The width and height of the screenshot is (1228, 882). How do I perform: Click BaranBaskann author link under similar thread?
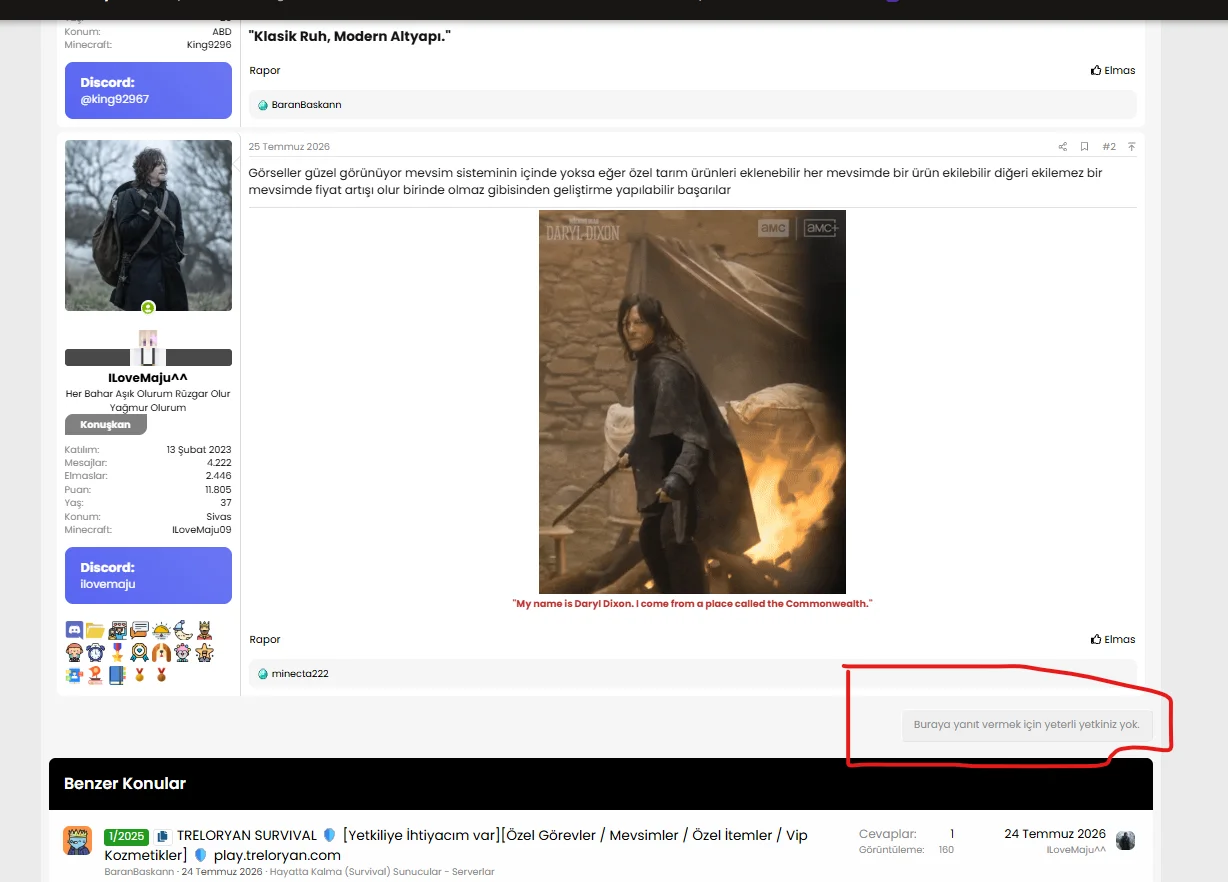click(139, 872)
